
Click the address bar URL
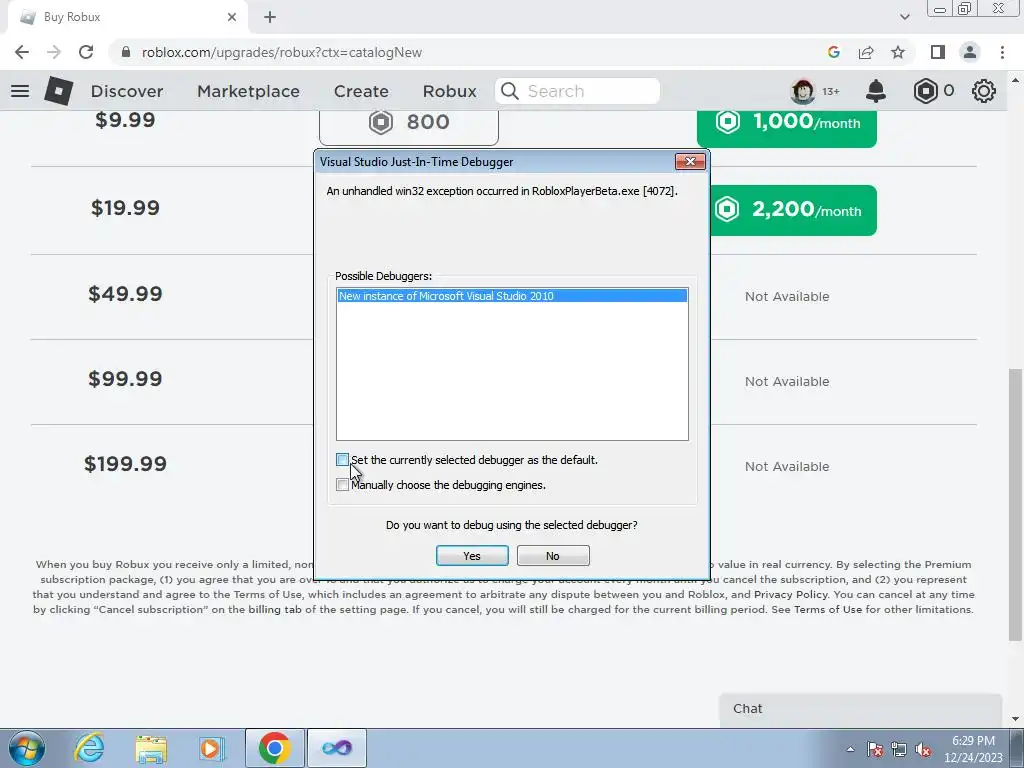[281, 52]
